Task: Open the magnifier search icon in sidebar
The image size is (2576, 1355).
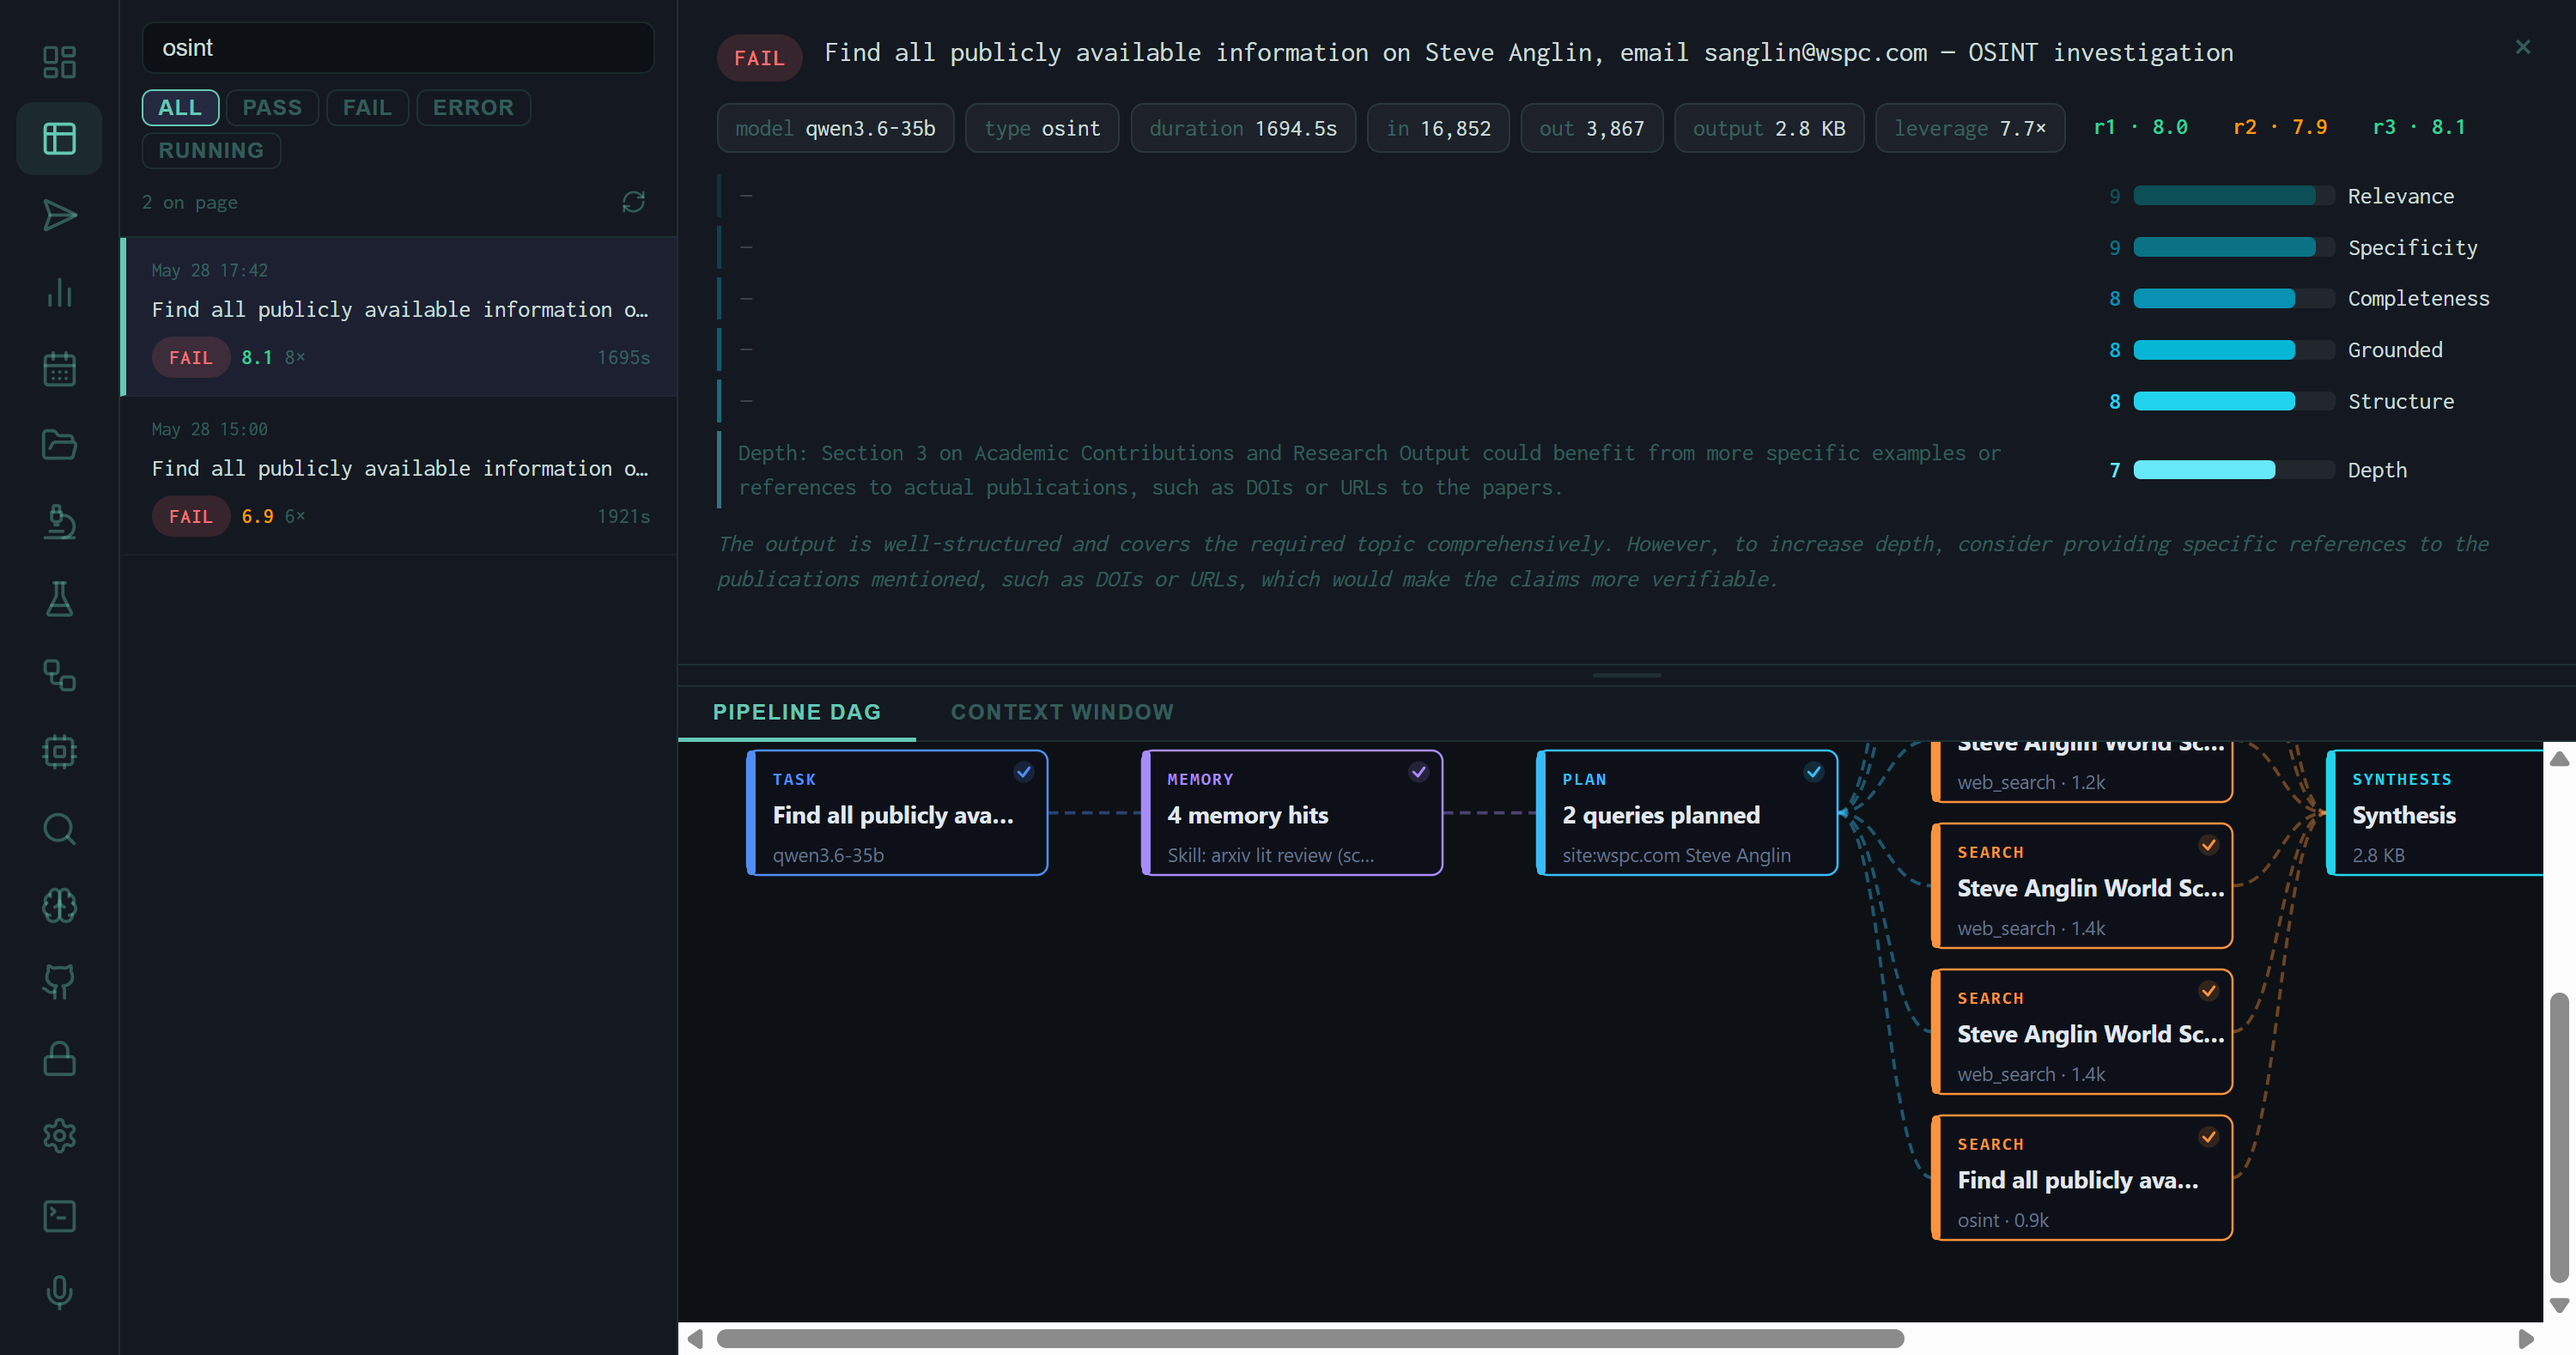Action: pyautogui.click(x=59, y=829)
